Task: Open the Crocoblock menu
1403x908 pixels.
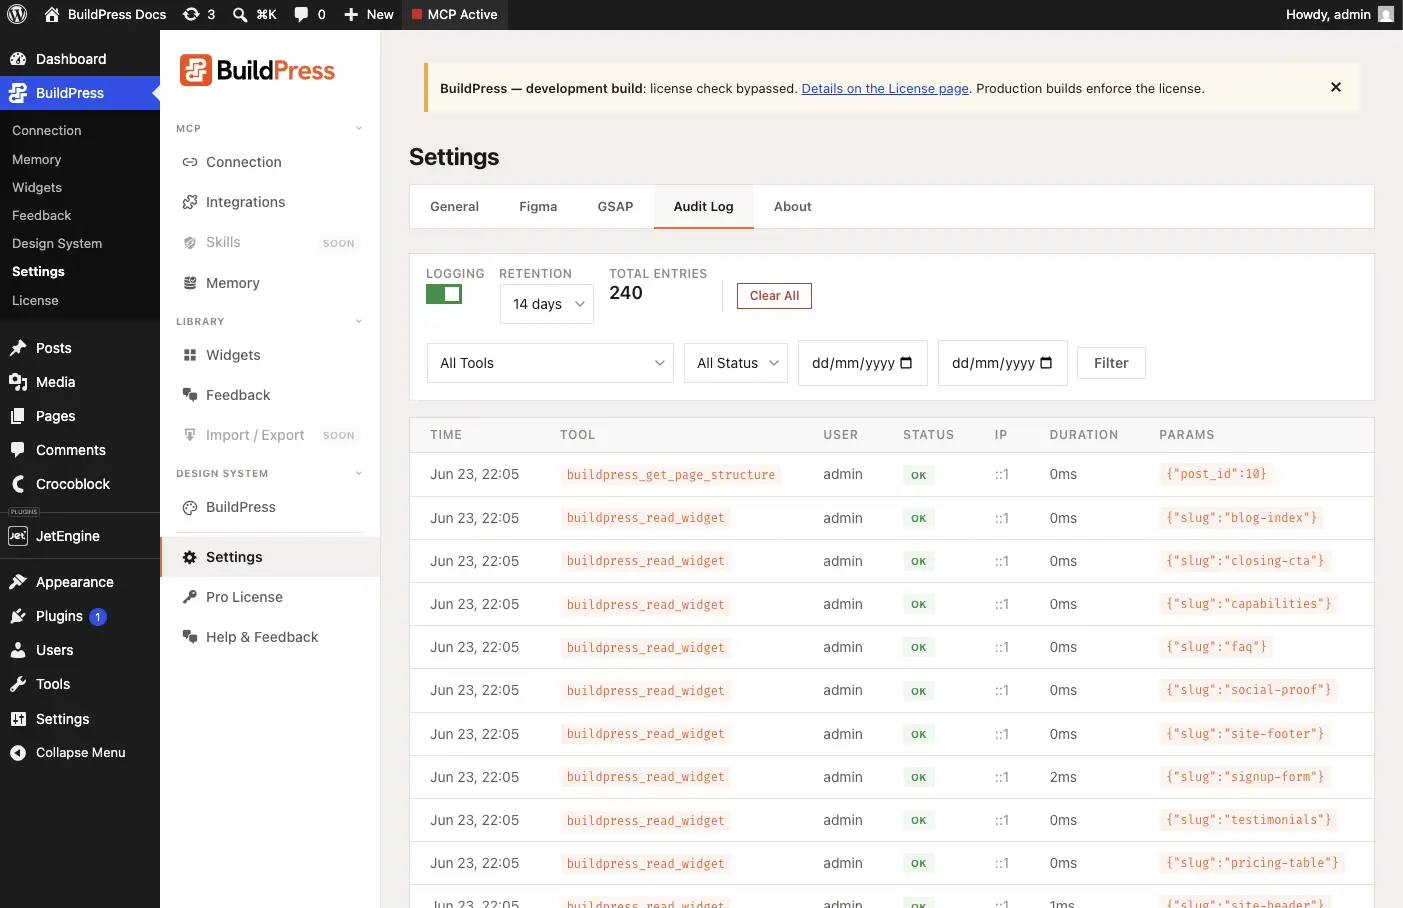Action: click(x=80, y=484)
